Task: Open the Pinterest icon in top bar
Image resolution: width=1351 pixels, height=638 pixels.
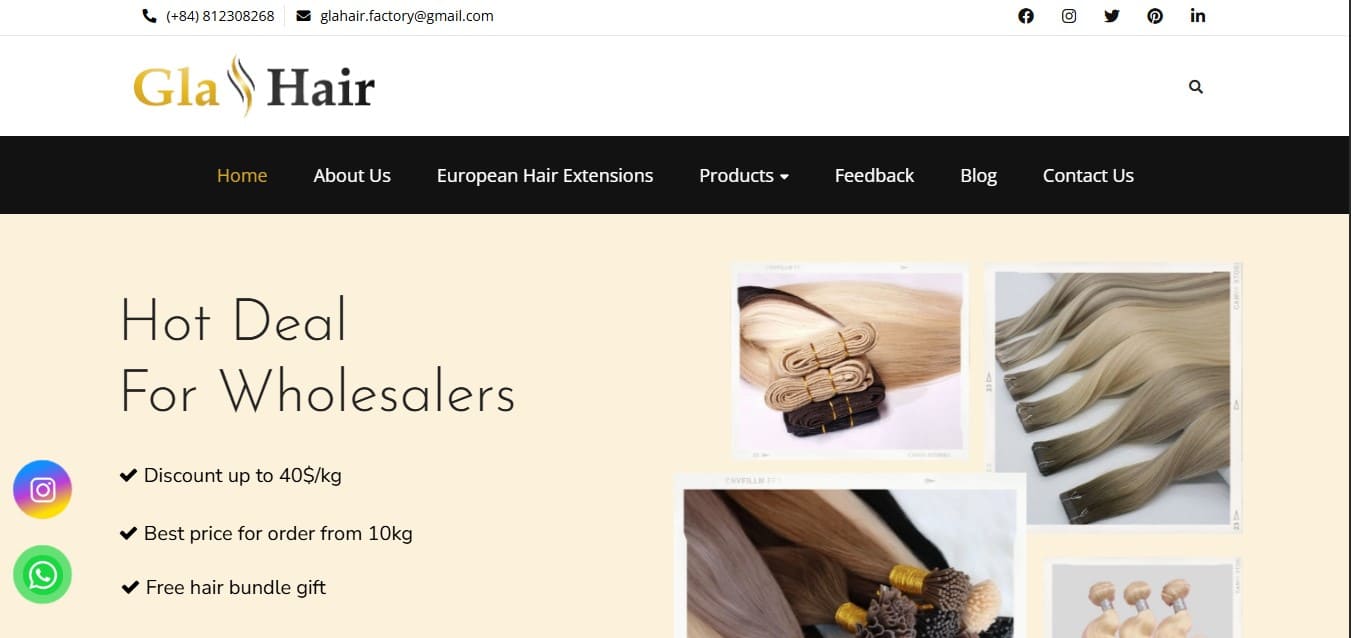Action: pyautogui.click(x=1155, y=16)
